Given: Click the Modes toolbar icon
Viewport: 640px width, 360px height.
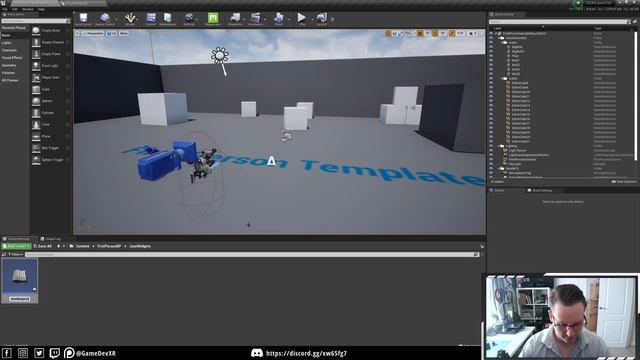Looking at the screenshot, I should [x=130, y=19].
